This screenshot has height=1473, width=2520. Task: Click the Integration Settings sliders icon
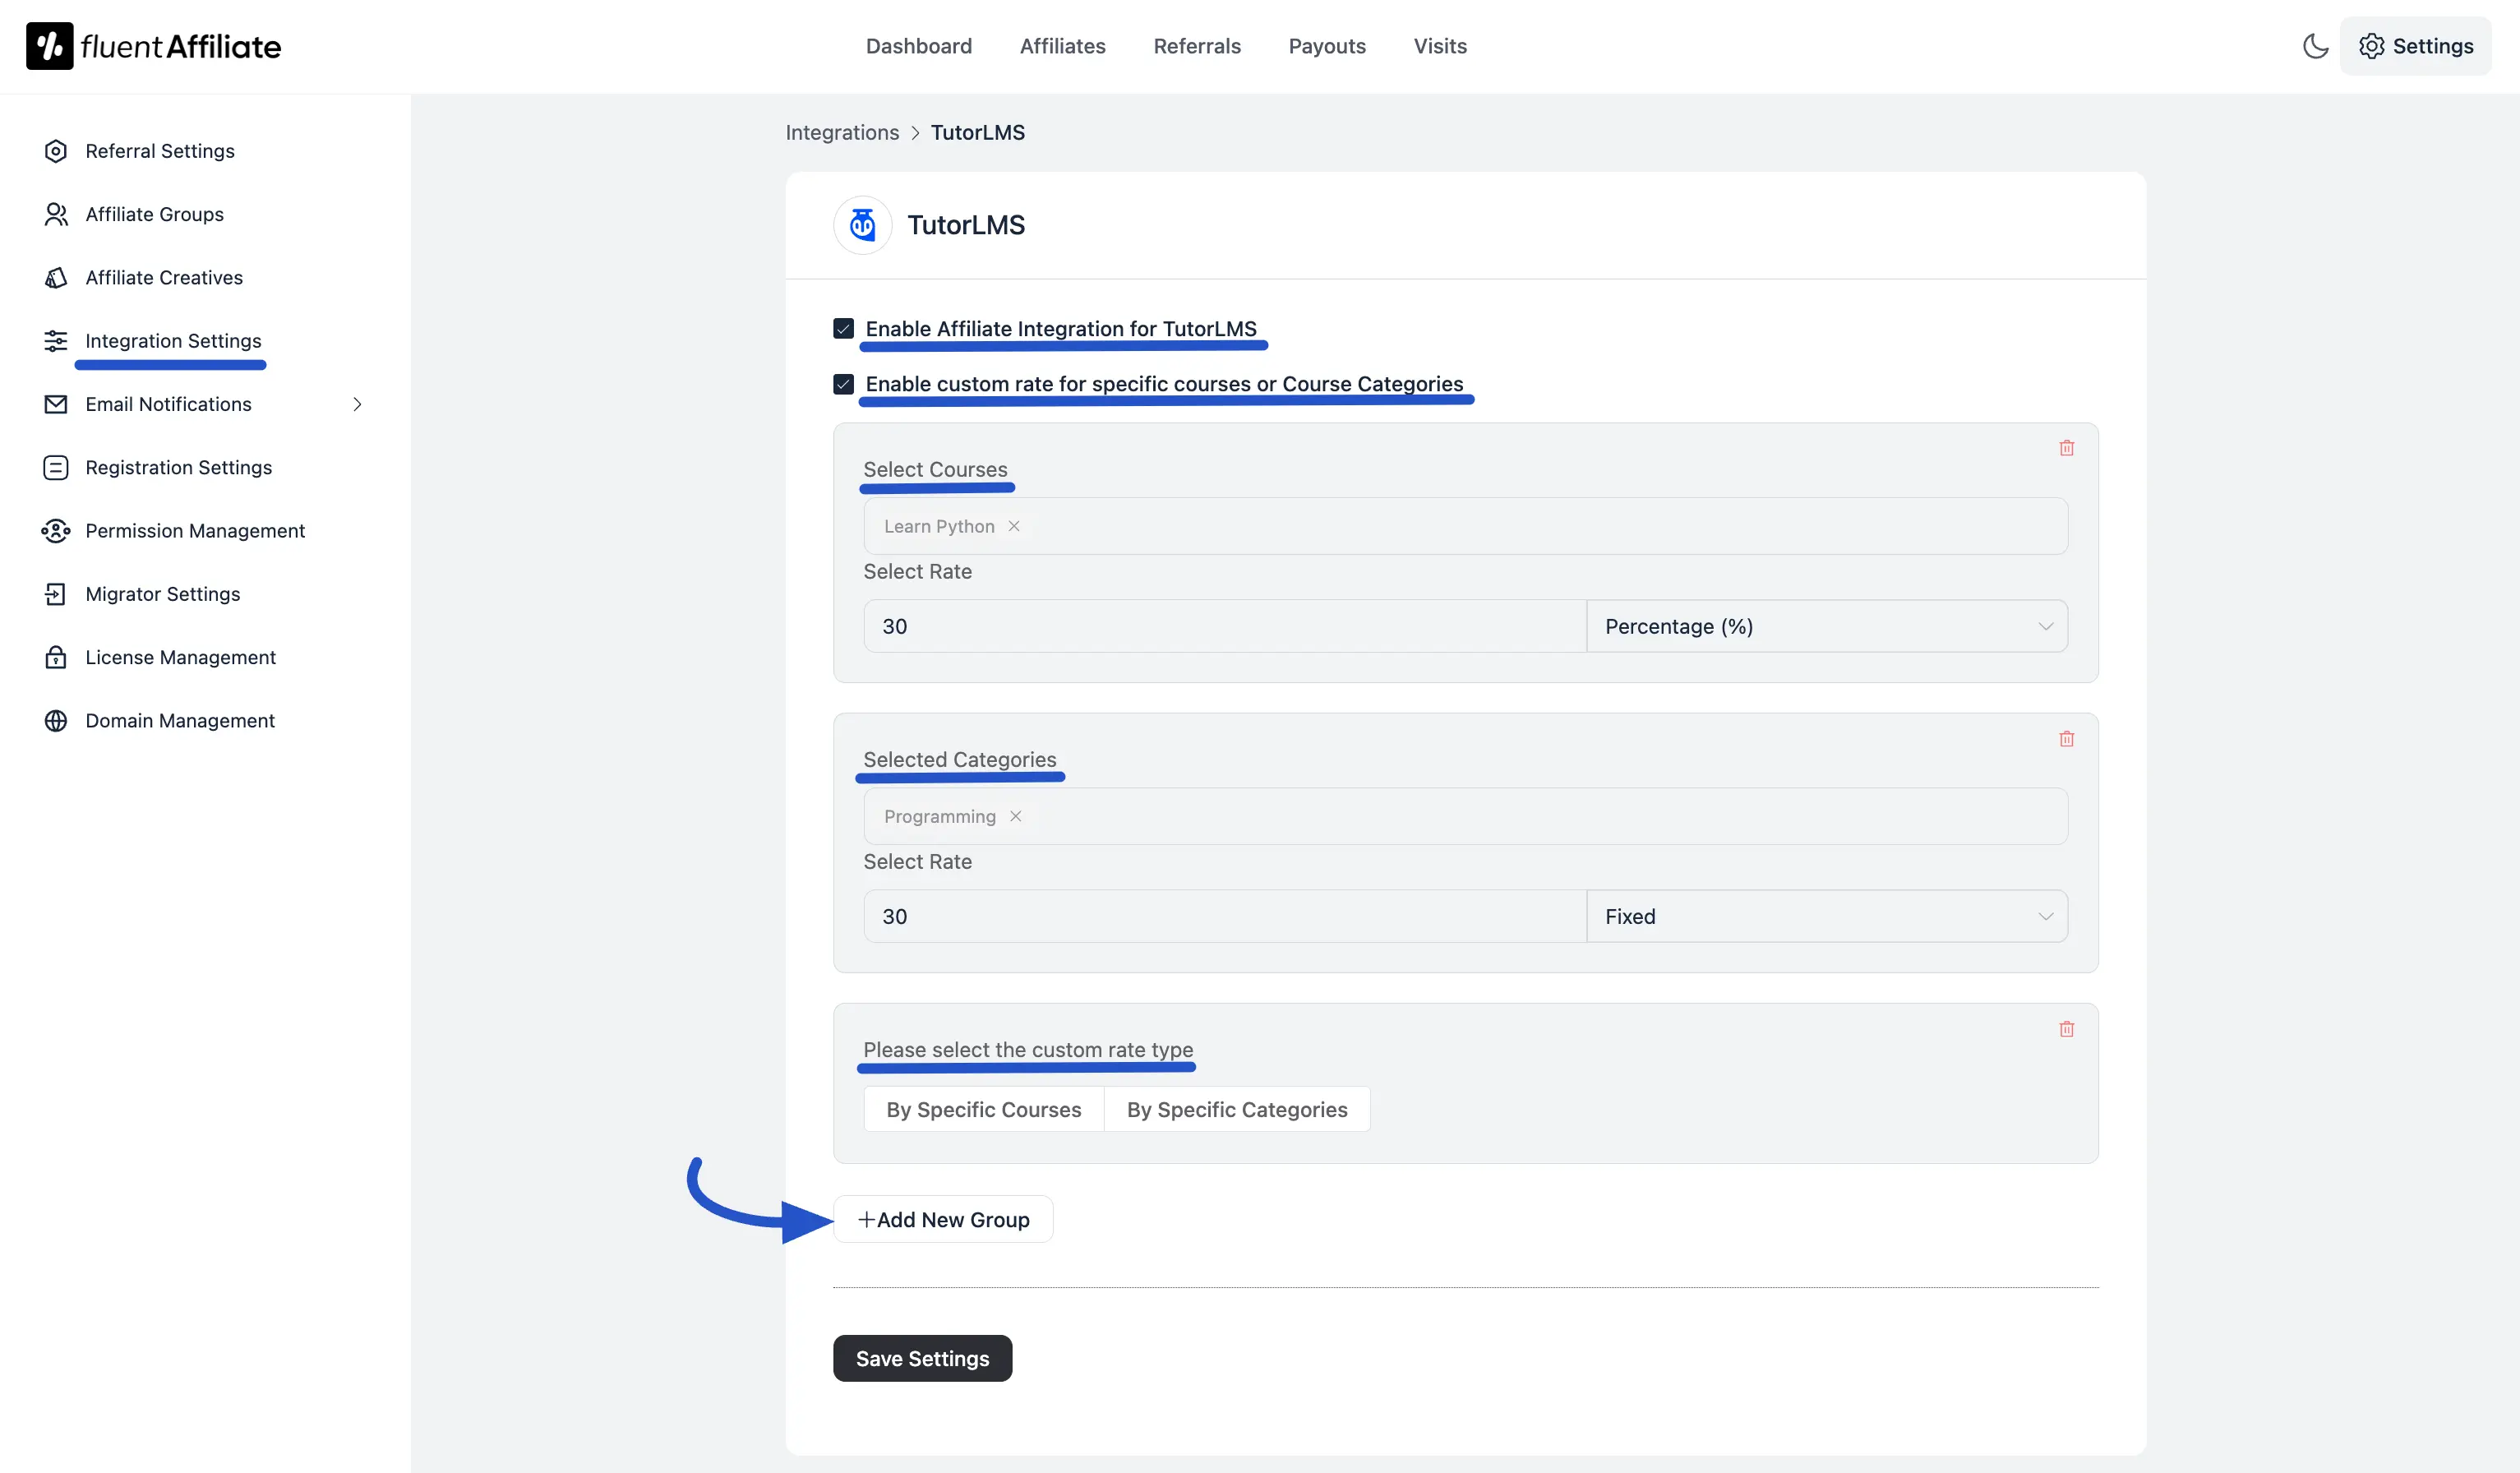(55, 340)
